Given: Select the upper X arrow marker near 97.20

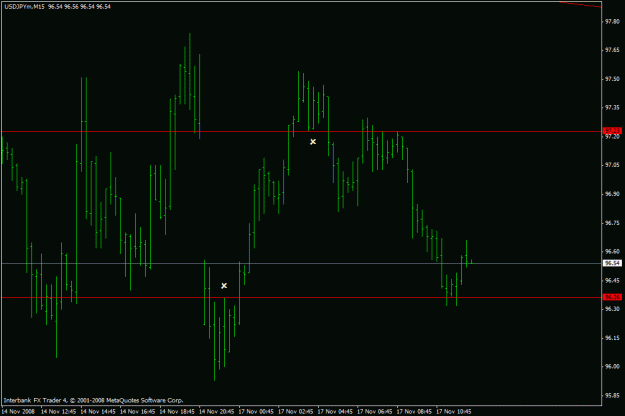Looking at the screenshot, I should point(313,141).
